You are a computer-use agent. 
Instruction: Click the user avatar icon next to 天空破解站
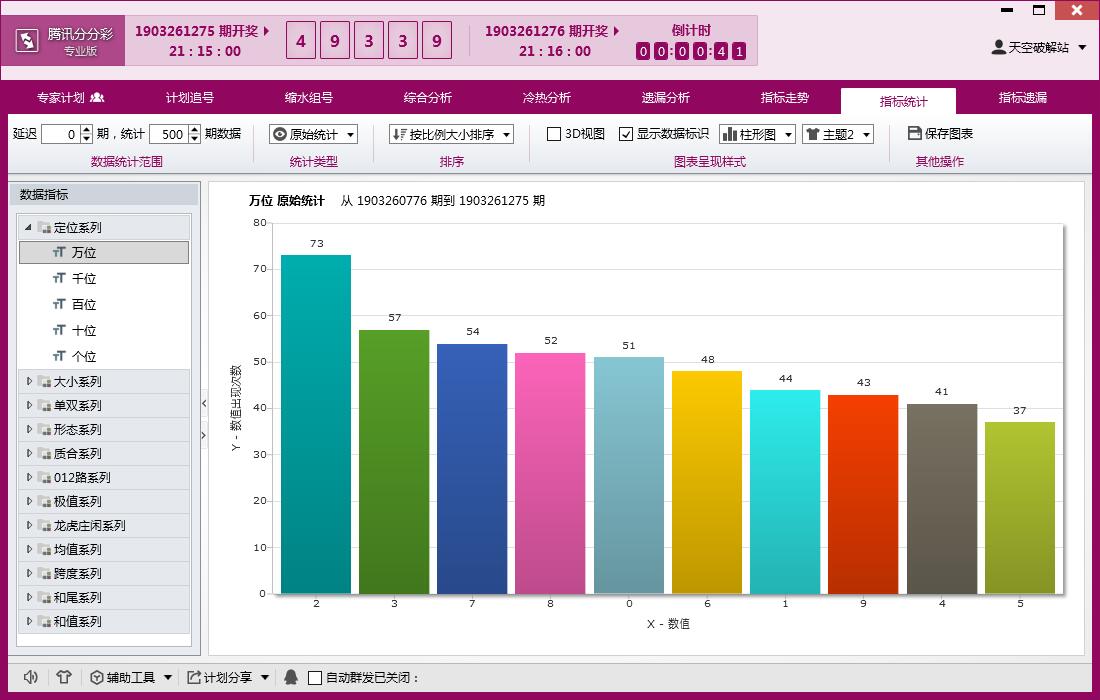[998, 47]
